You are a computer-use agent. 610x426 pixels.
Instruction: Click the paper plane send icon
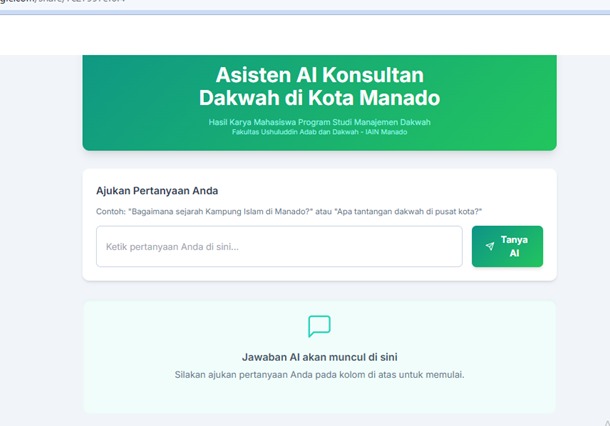(490, 246)
